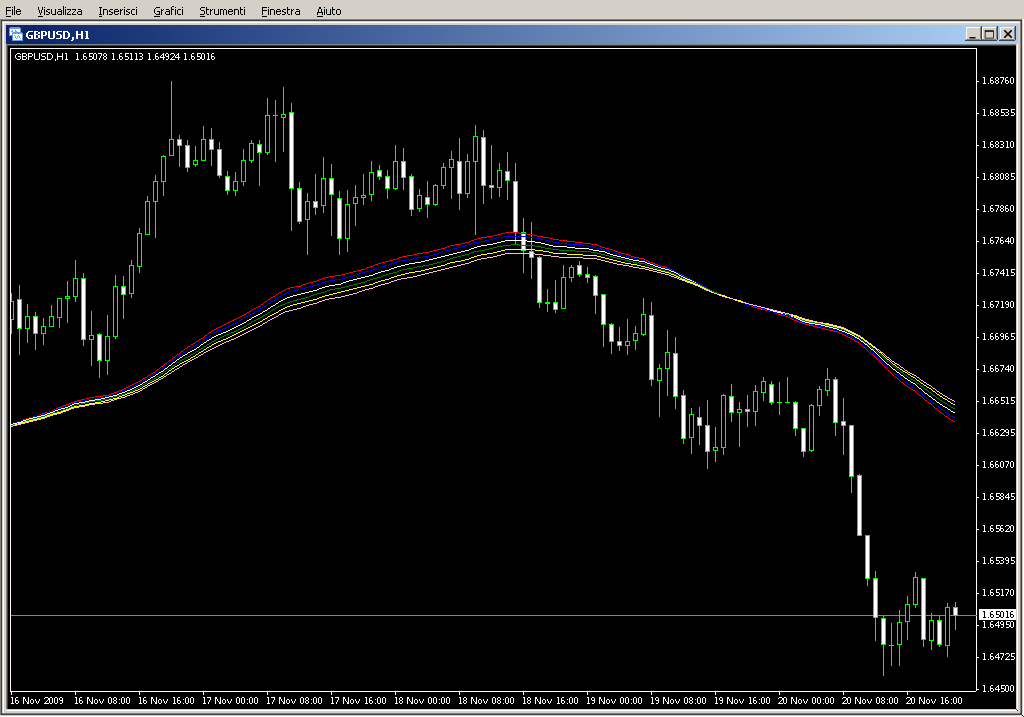Close the GBPUSD,H1 chart window
Screen dimensions: 1024x717
click(1008, 34)
